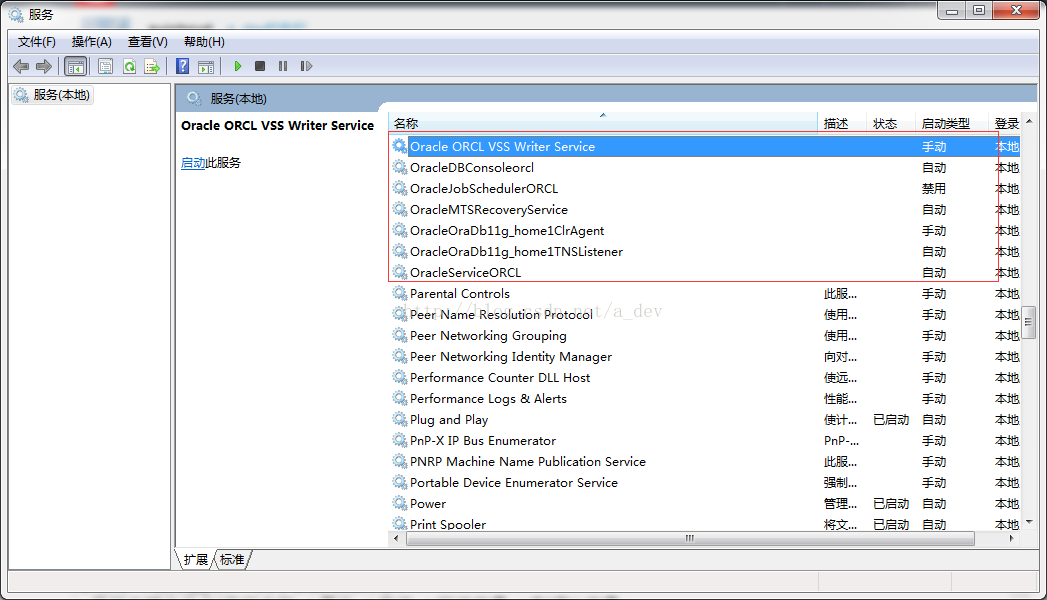Click the gear icon beside OracleServiceORCL
The image size is (1047, 600).
399,272
